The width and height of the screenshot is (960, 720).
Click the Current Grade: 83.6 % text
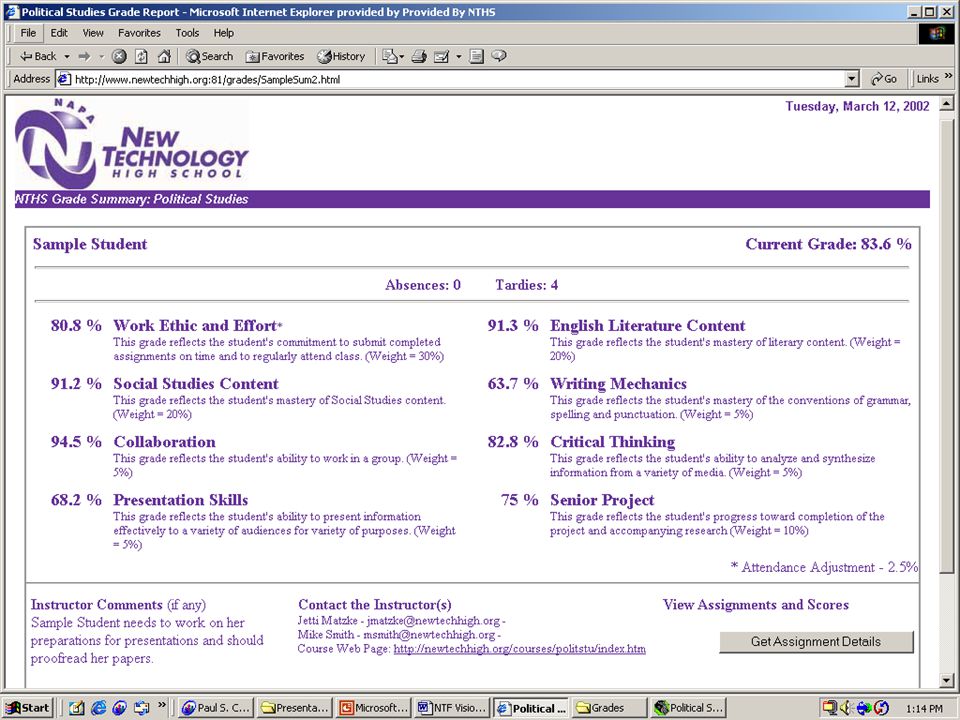[828, 244]
